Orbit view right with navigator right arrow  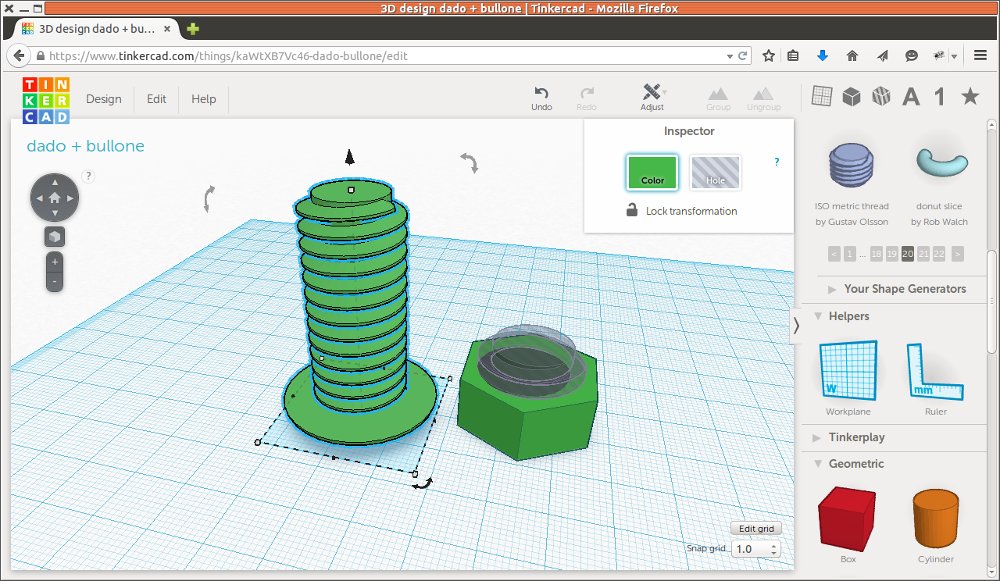(x=70, y=198)
